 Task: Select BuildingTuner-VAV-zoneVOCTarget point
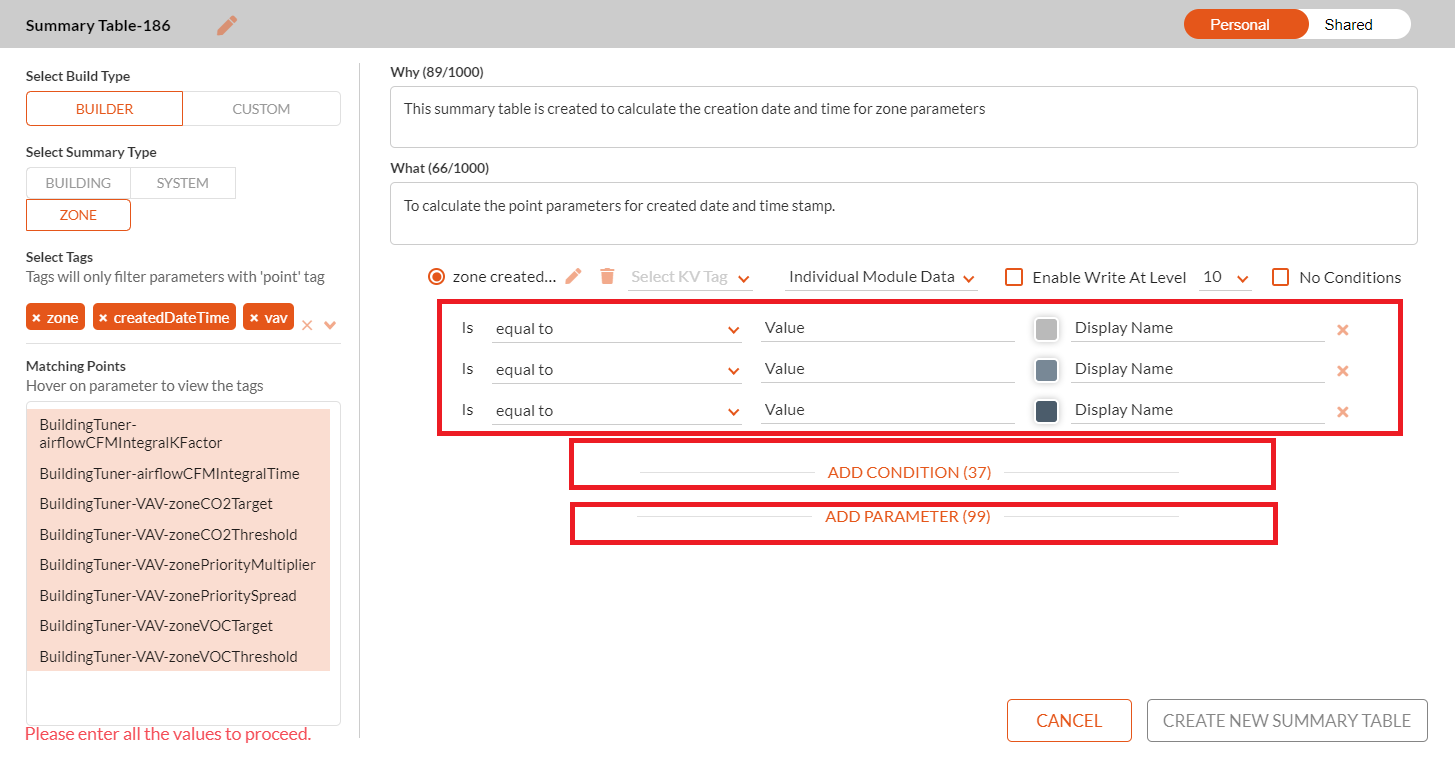coord(178,626)
